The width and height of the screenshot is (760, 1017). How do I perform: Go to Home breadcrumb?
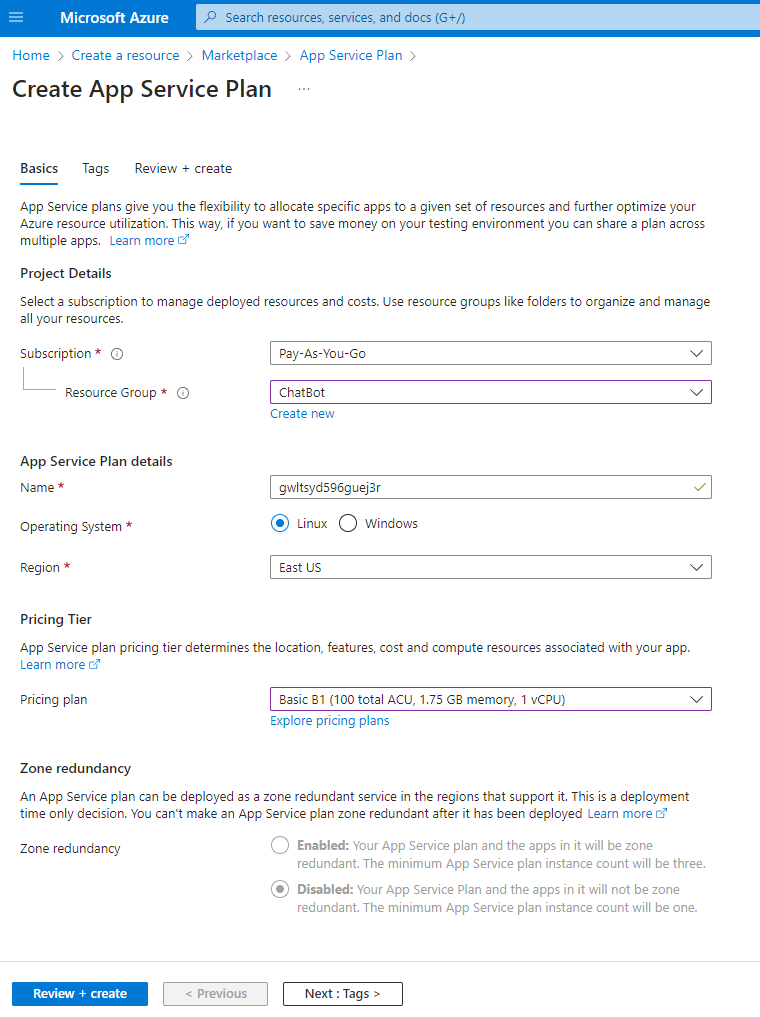(31, 56)
